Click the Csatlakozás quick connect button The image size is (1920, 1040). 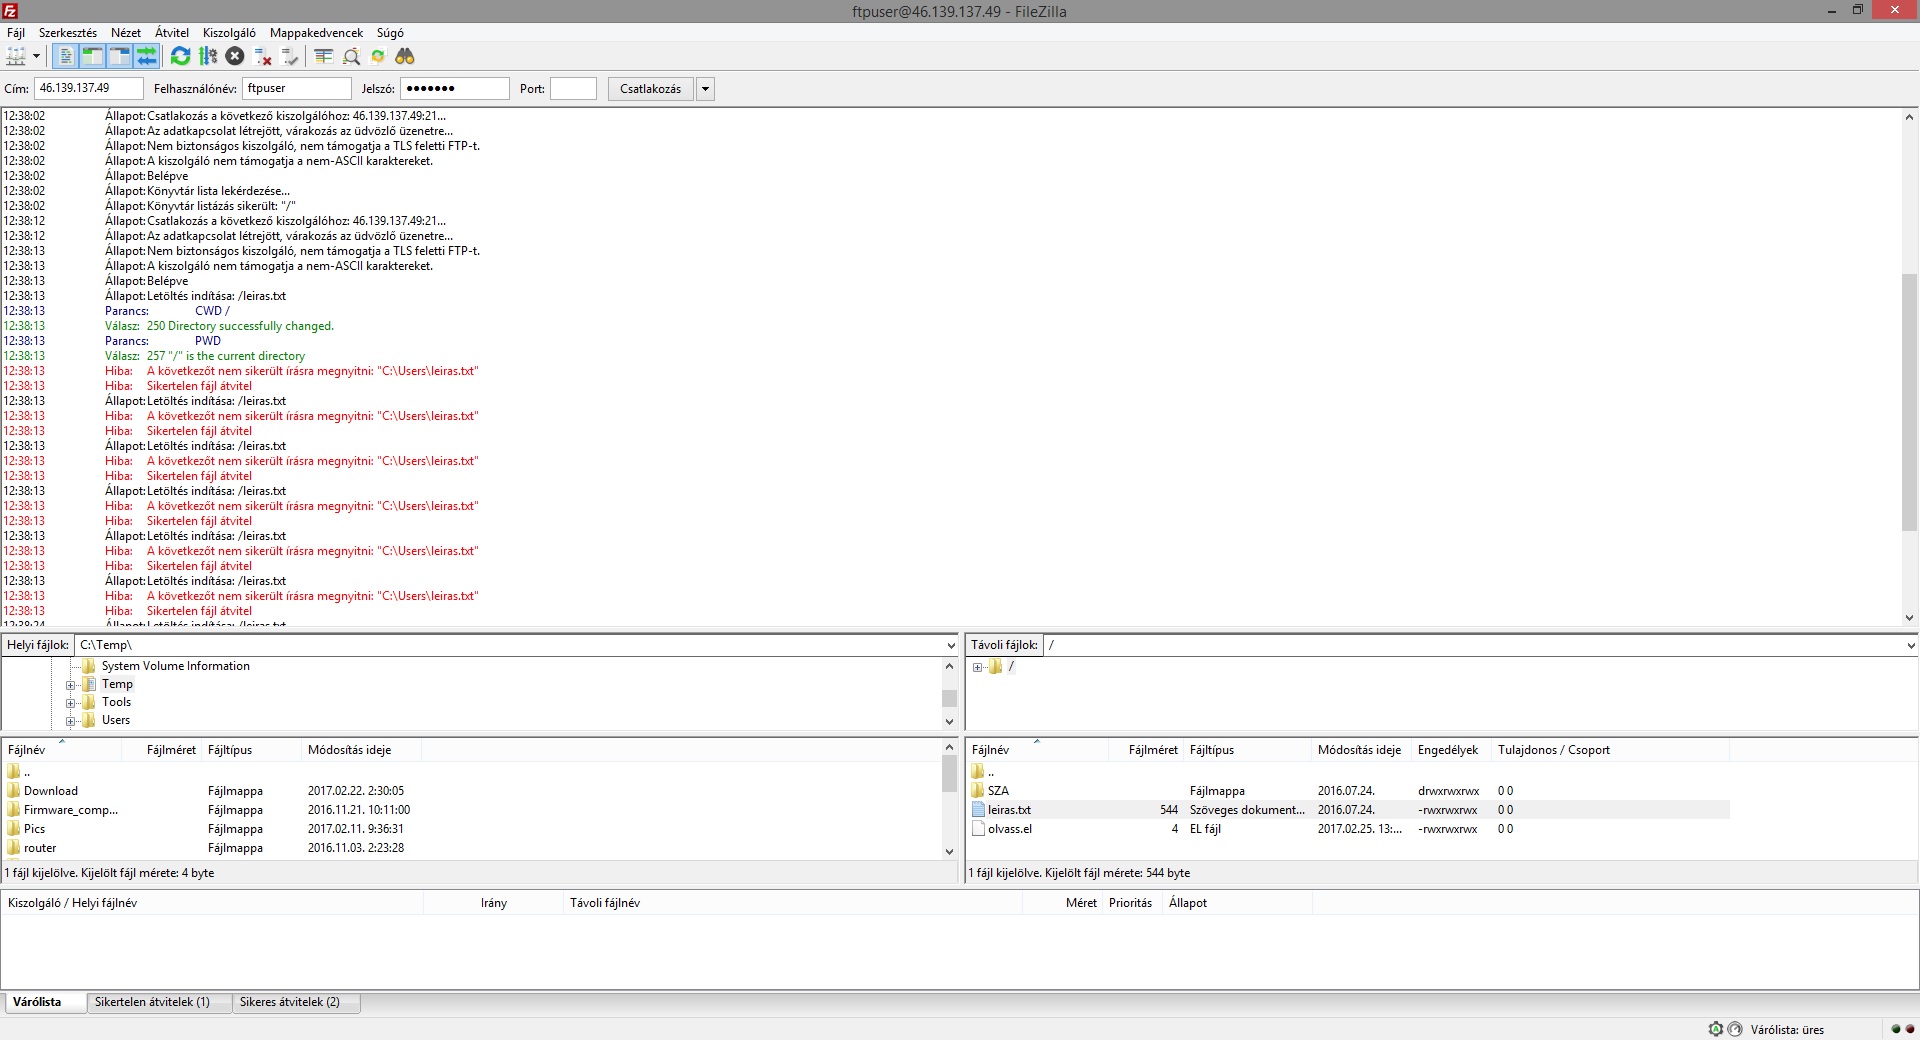tap(650, 89)
